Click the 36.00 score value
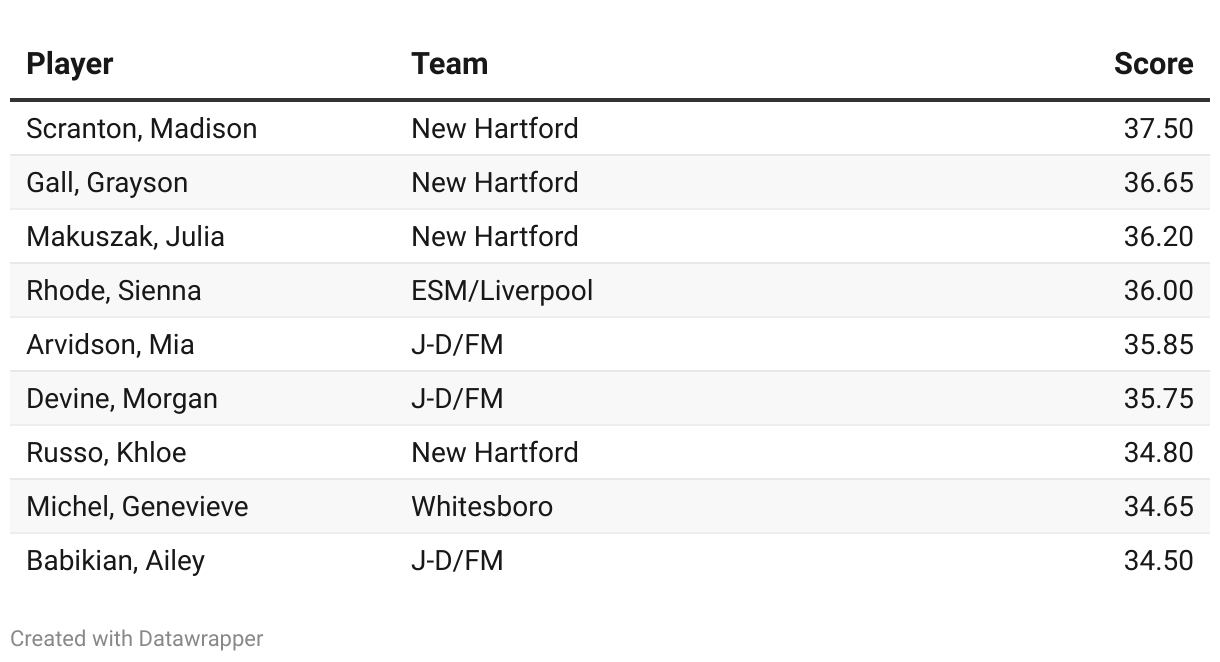This screenshot has height=662, width=1220. 1158,291
